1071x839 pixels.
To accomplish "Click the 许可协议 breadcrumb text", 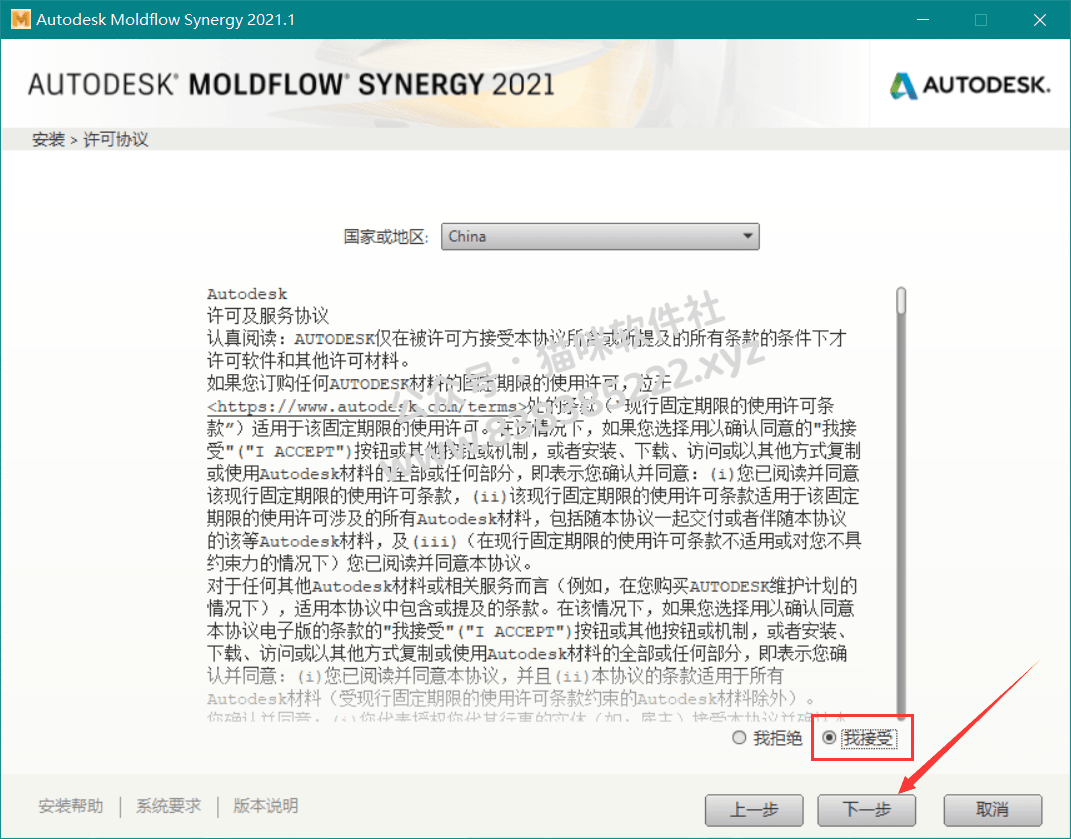I will click(x=115, y=139).
